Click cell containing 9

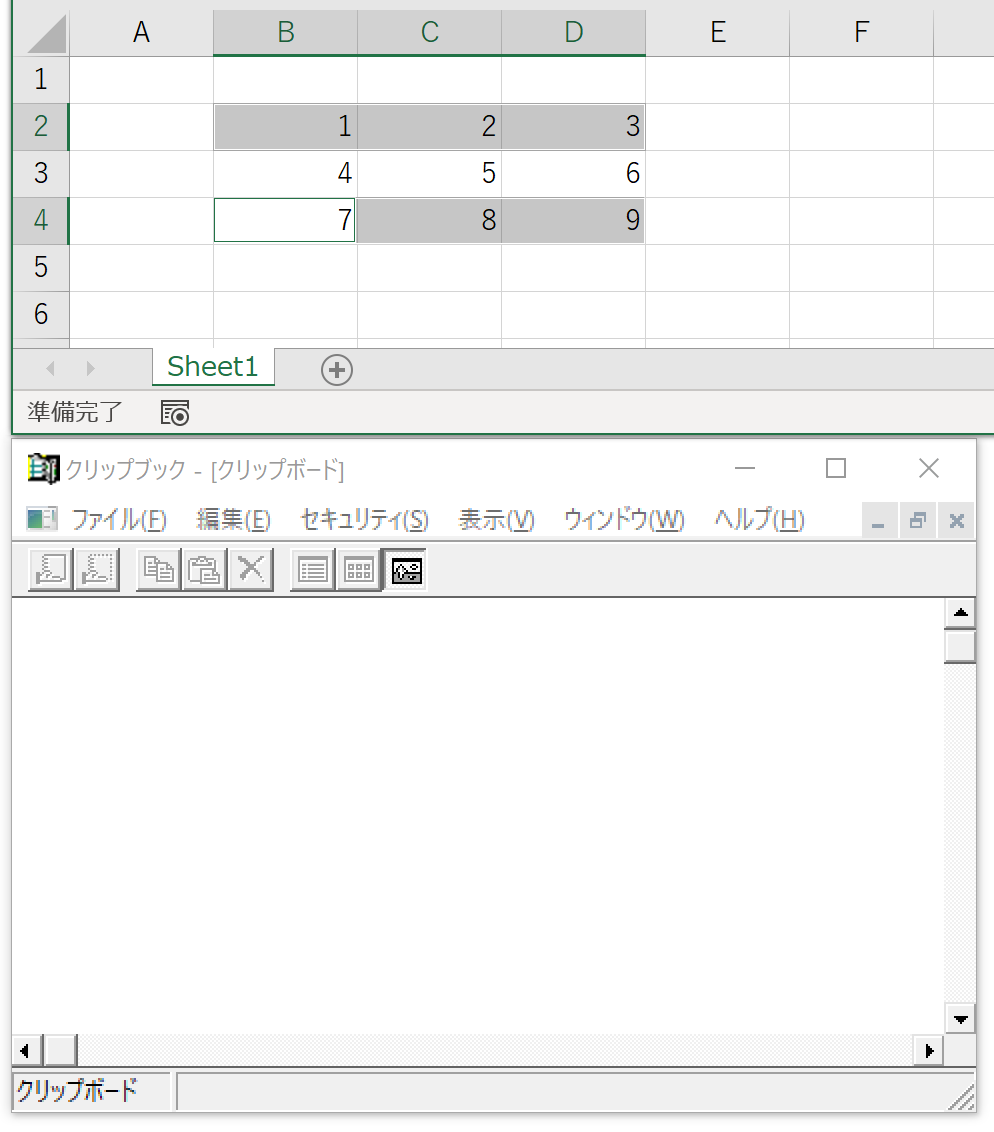click(573, 220)
